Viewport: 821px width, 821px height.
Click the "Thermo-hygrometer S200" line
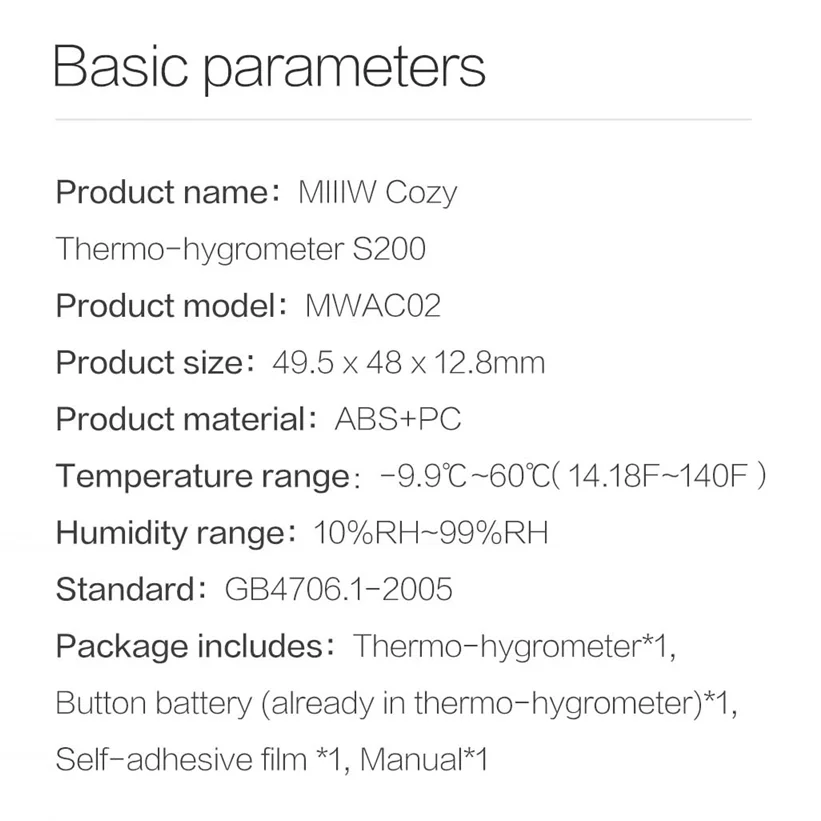click(x=240, y=248)
